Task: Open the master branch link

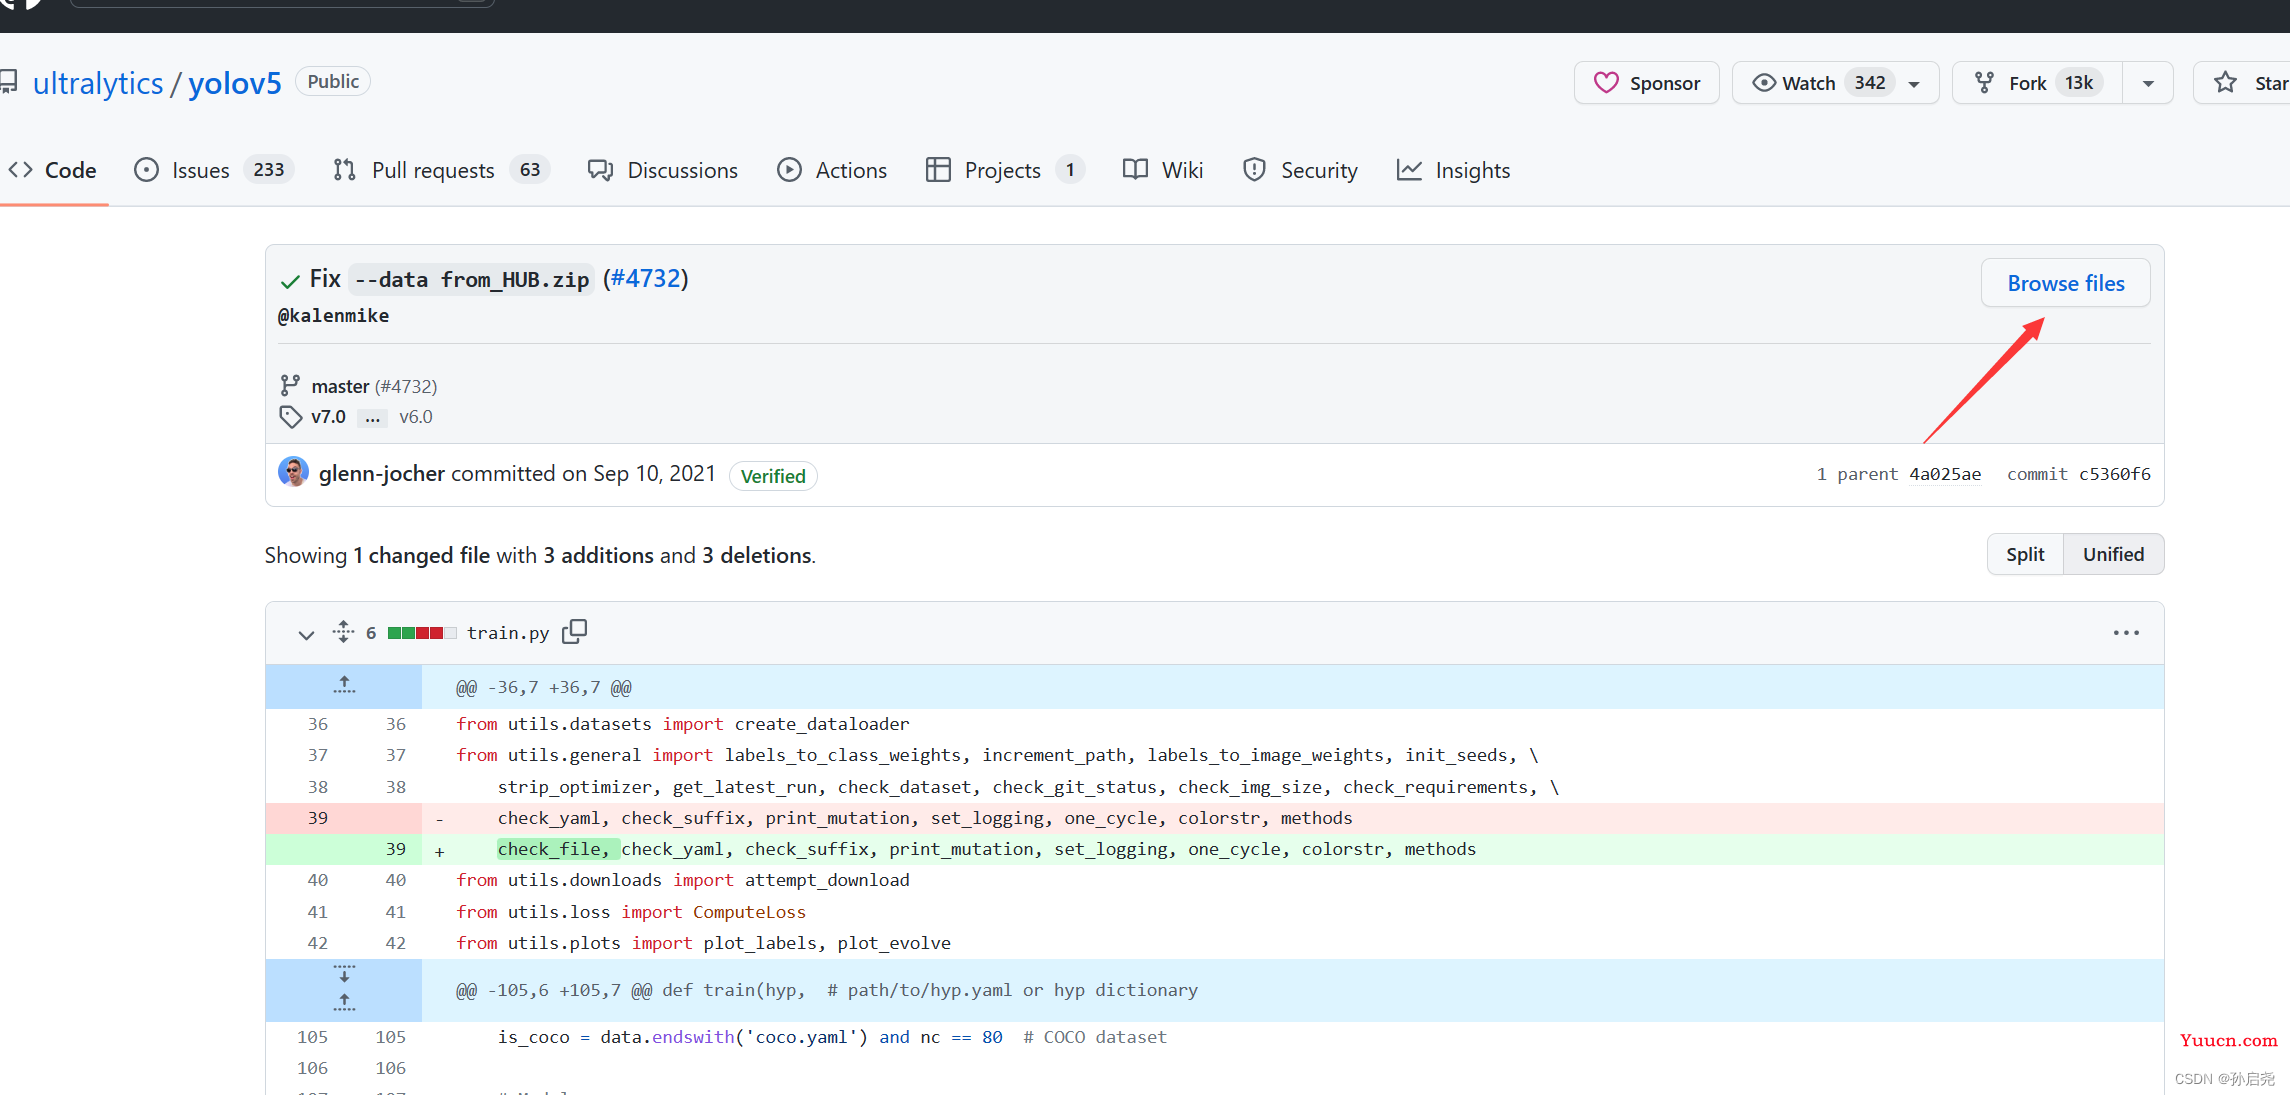Action: 340,386
